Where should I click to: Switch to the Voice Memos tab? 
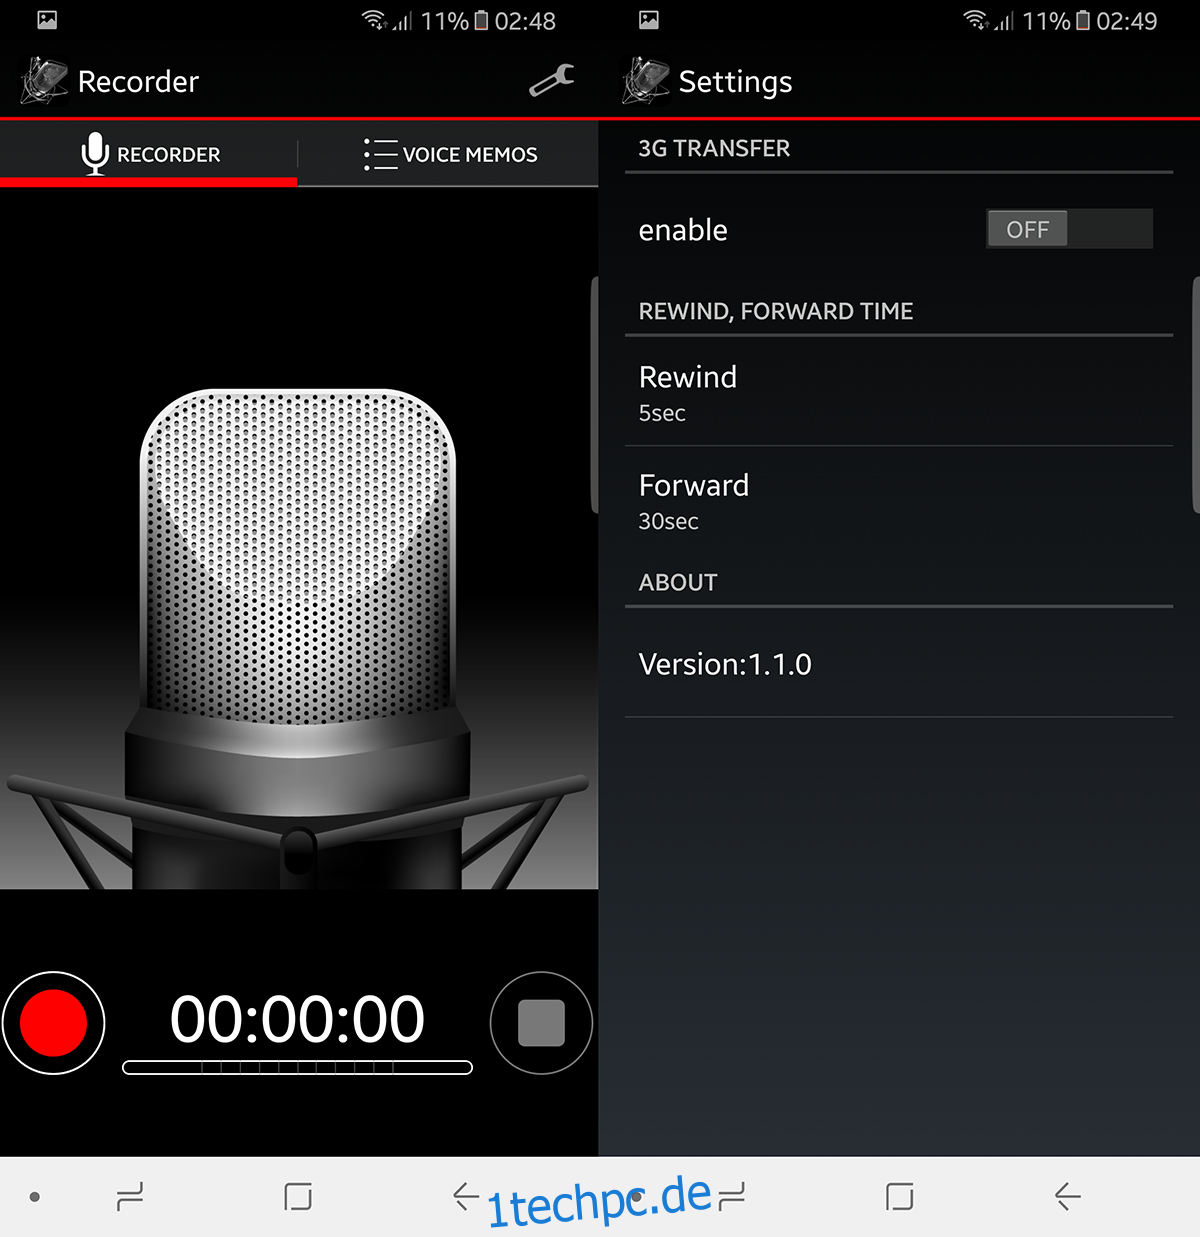point(449,154)
